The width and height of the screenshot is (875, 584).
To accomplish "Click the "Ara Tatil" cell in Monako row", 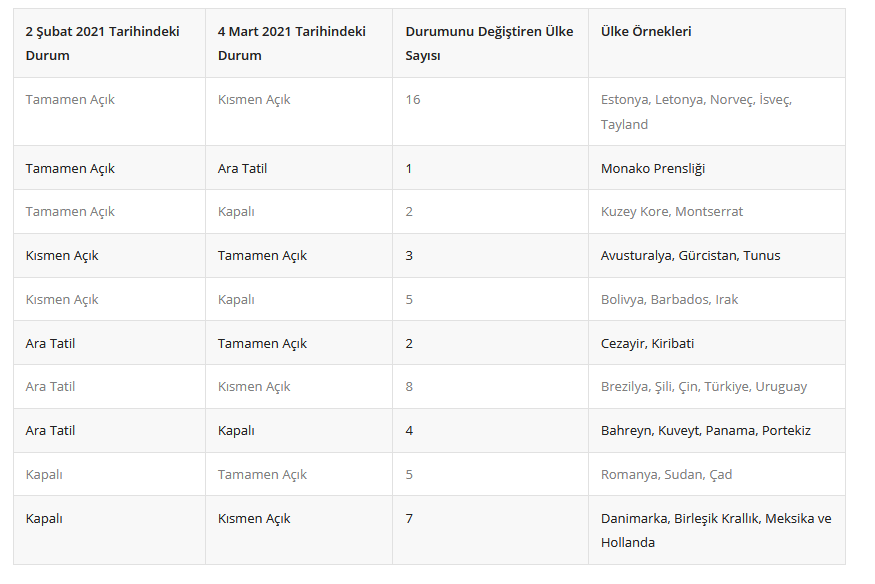I will pos(242,168).
